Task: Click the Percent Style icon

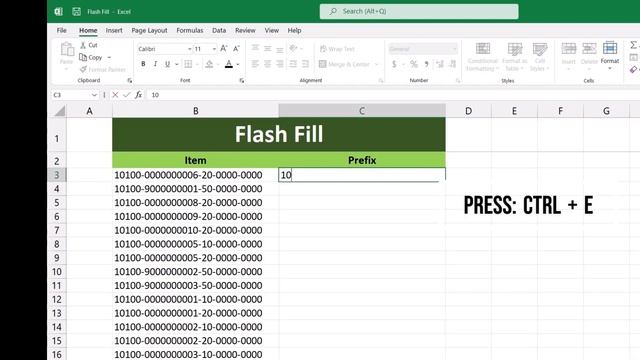Action: tap(414, 64)
